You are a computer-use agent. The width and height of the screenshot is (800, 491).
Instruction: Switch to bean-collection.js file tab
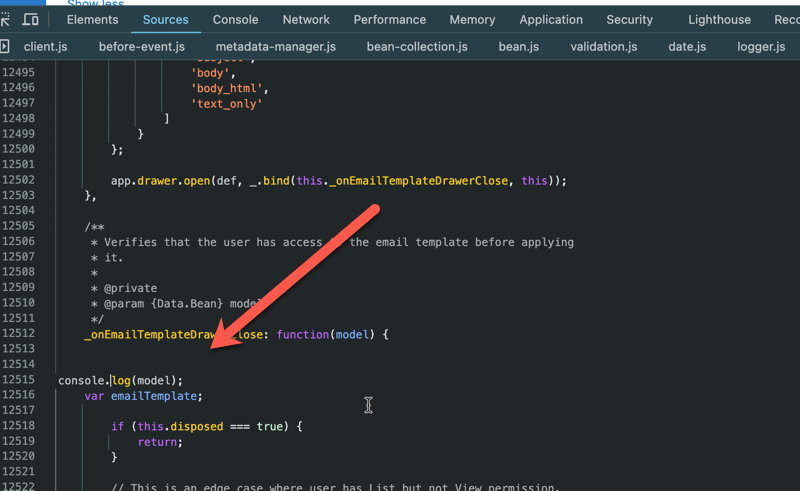(417, 46)
